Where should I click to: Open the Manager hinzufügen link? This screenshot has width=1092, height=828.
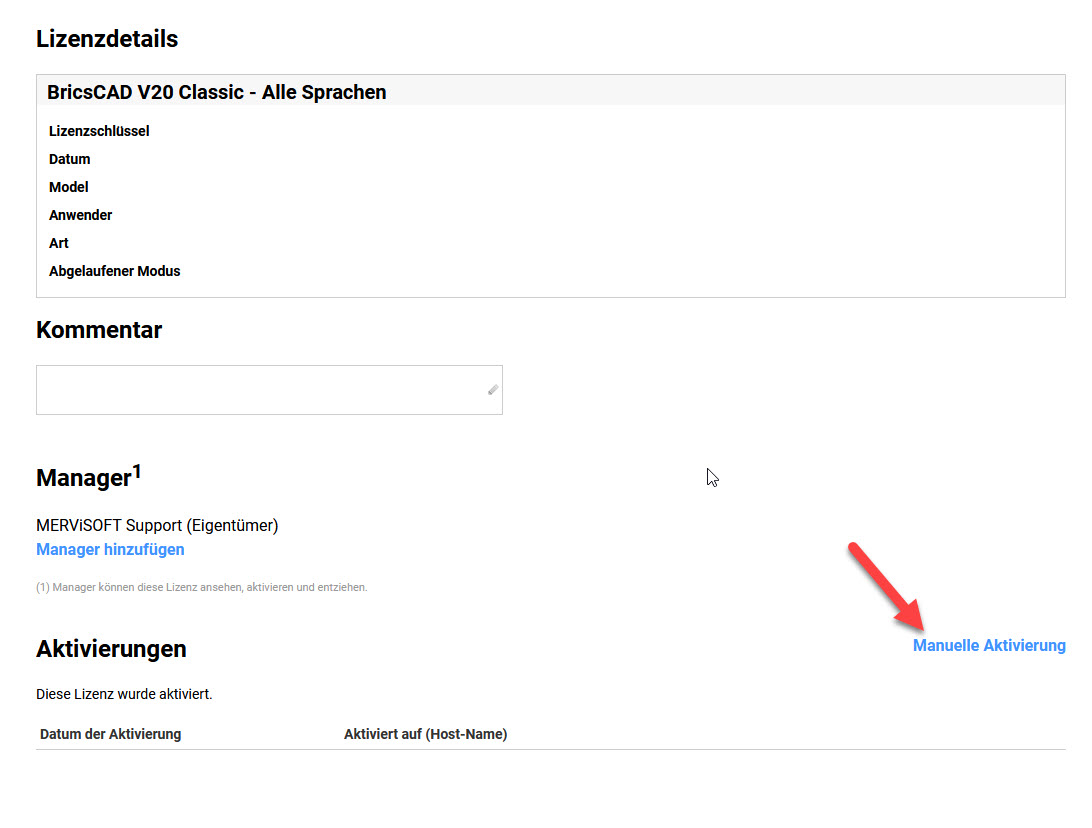coord(110,549)
